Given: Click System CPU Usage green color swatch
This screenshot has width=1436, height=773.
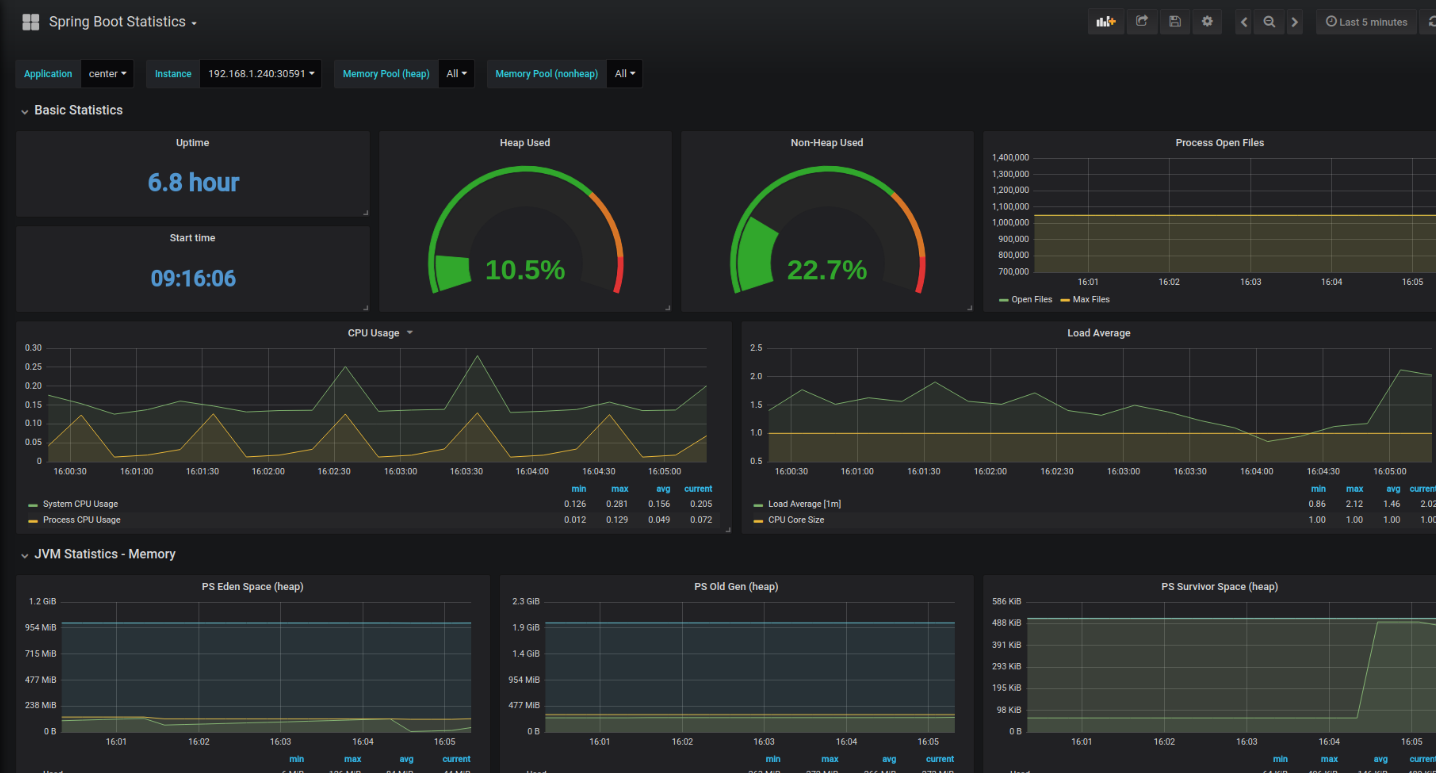Looking at the screenshot, I should (x=33, y=505).
